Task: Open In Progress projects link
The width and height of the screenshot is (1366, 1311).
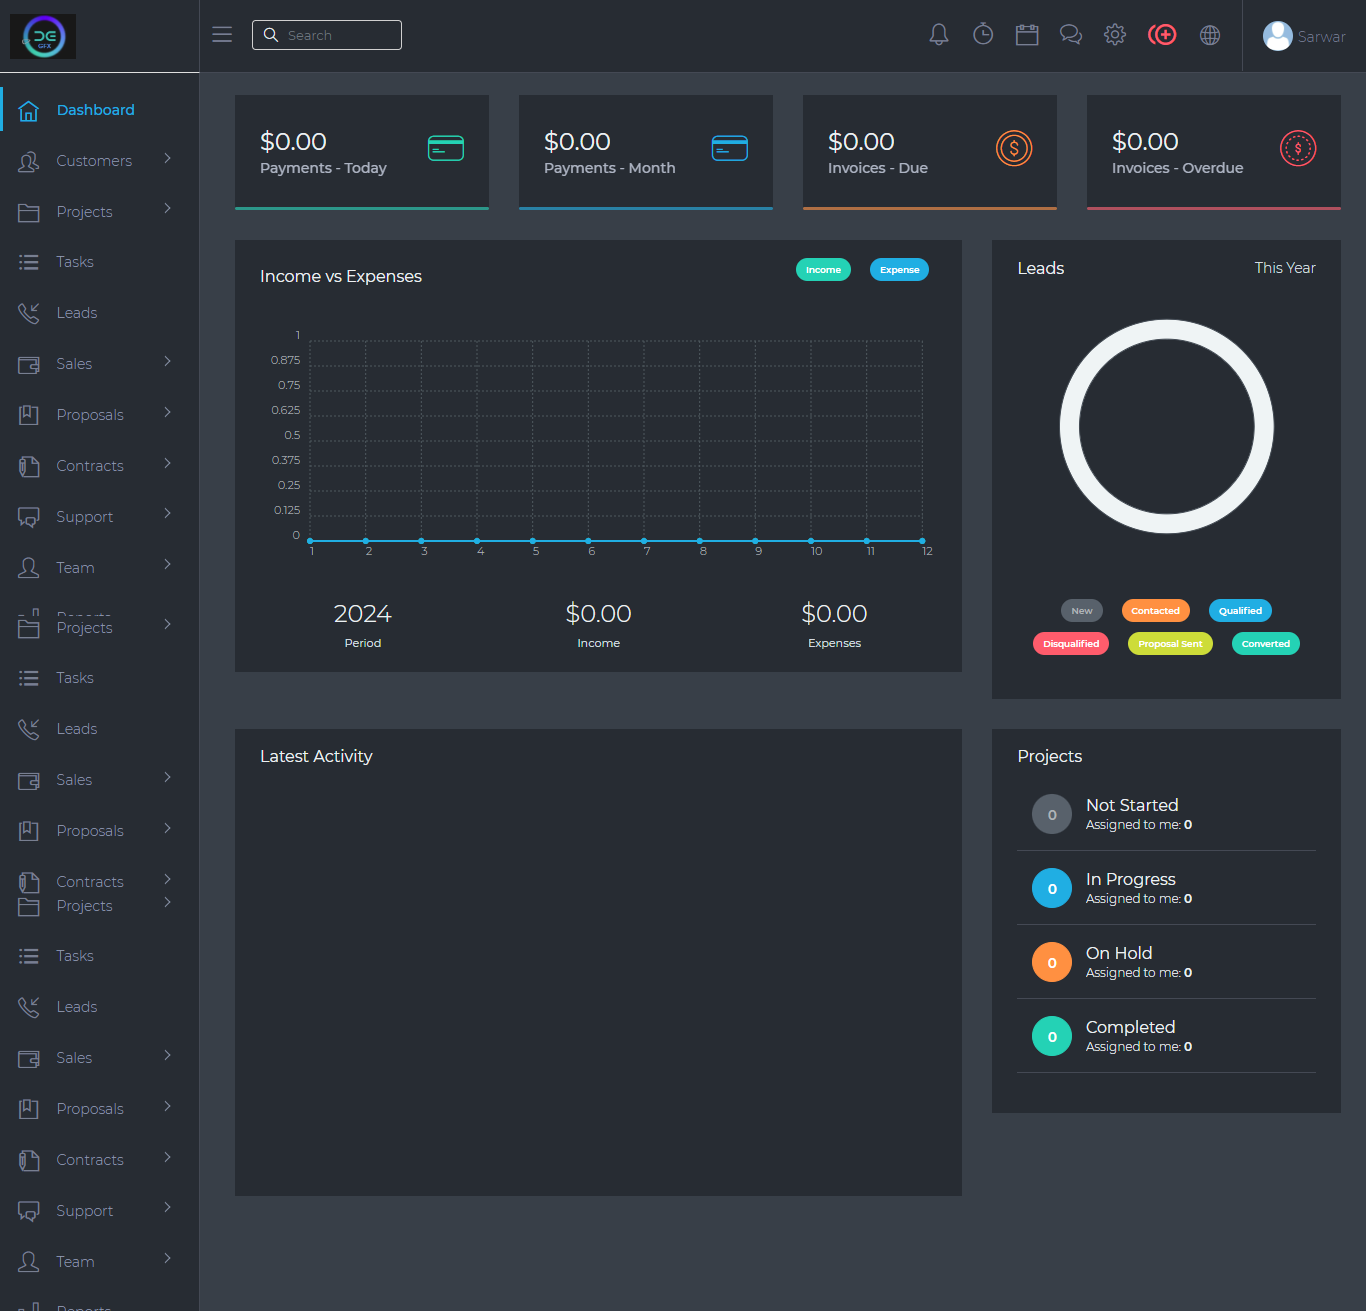Action: (1131, 879)
